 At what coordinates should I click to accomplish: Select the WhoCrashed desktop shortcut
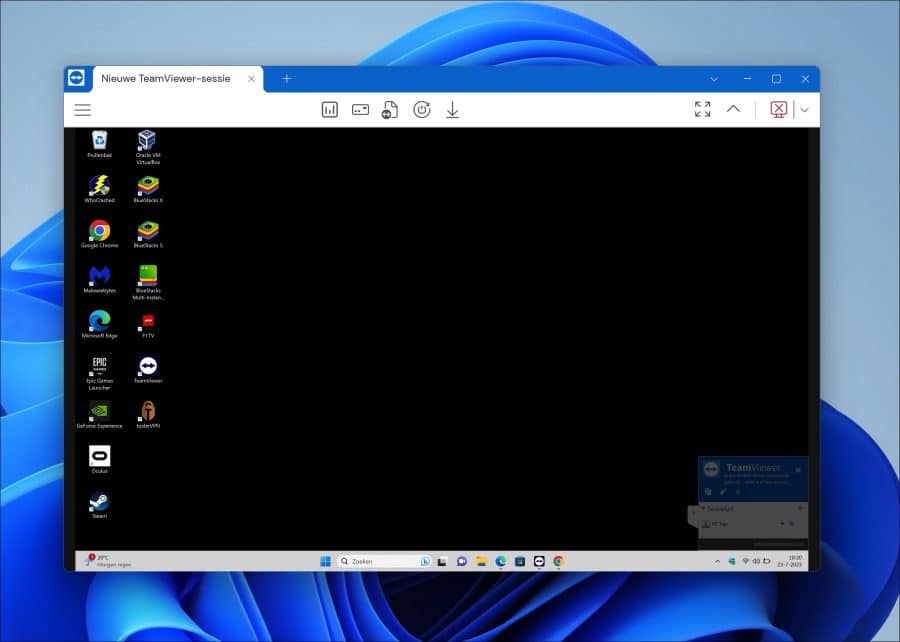pos(99,189)
